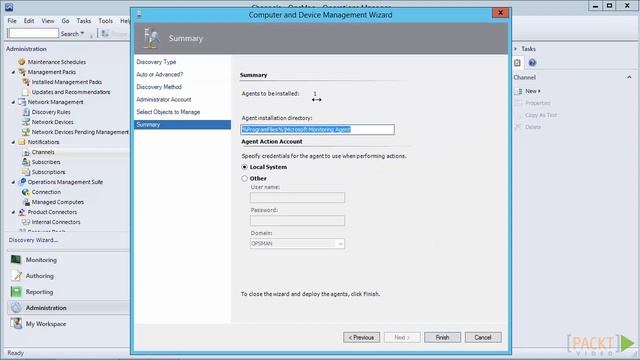The image size is (640, 360).
Task: Select the Other account radio button
Action: click(x=244, y=178)
